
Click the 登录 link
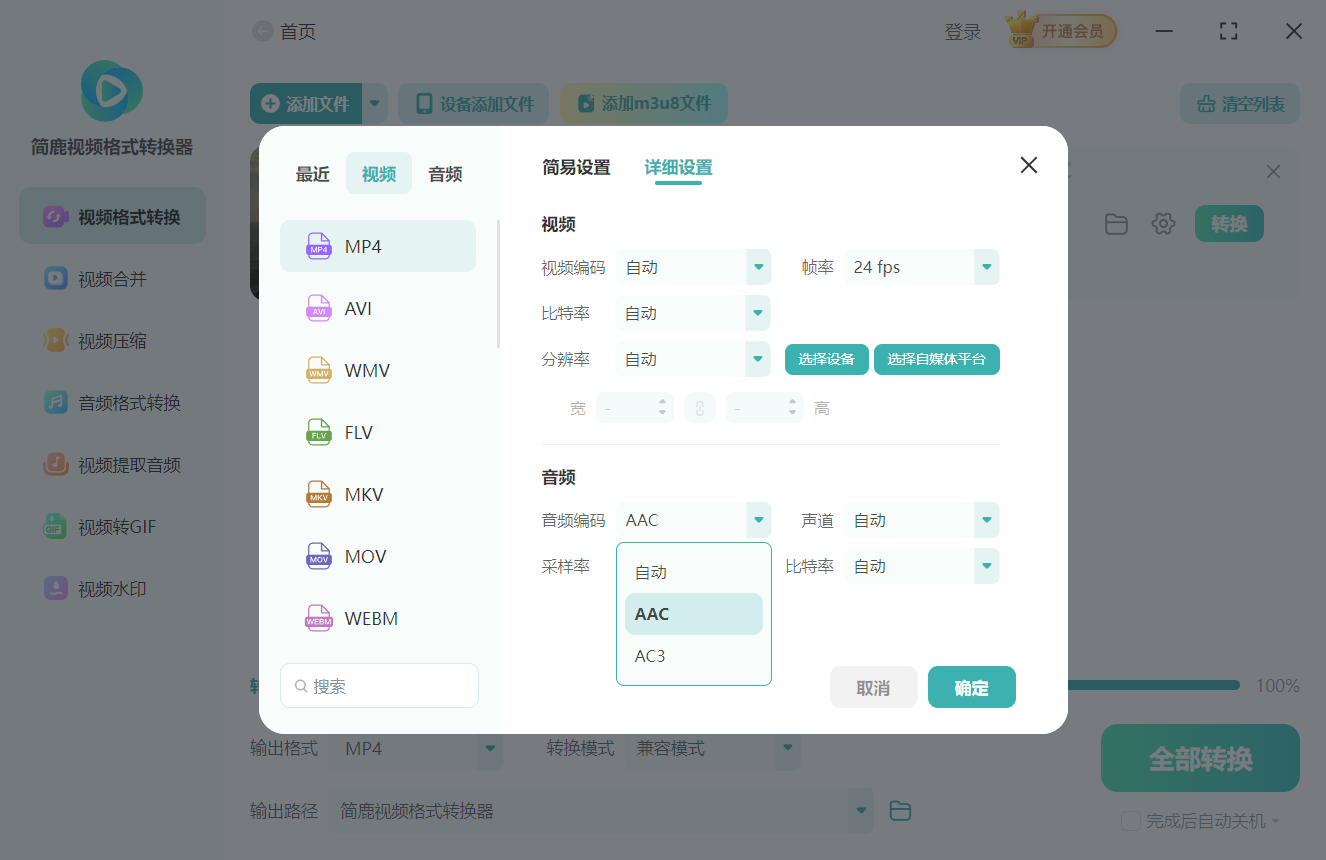click(x=963, y=32)
